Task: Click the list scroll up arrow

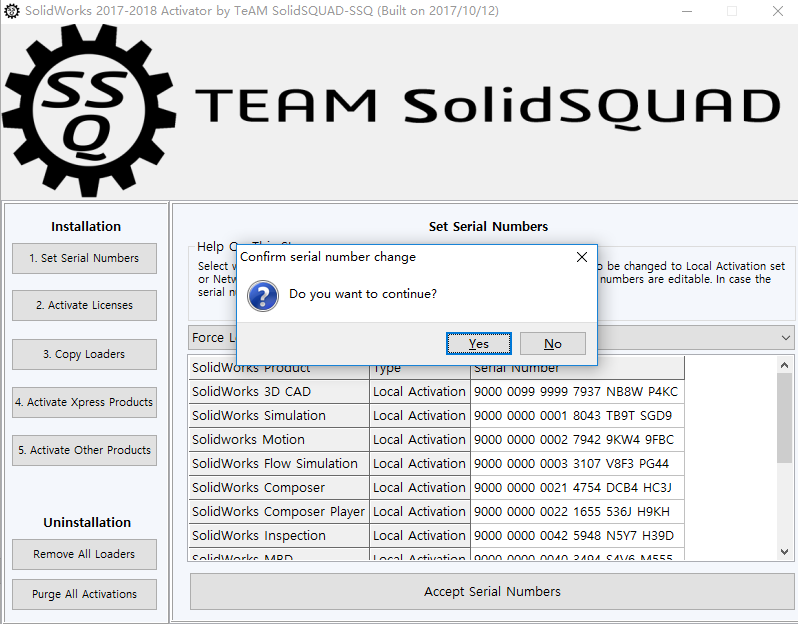Action: tap(784, 365)
